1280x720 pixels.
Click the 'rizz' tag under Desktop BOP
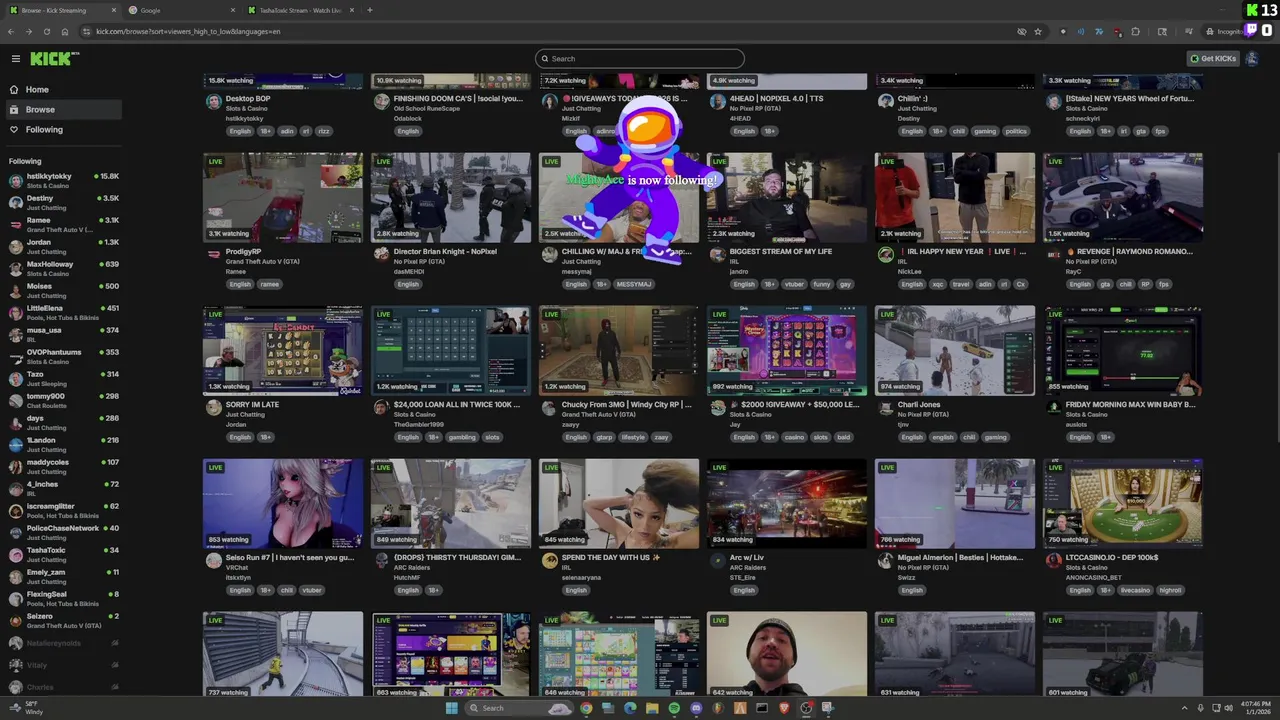323,131
